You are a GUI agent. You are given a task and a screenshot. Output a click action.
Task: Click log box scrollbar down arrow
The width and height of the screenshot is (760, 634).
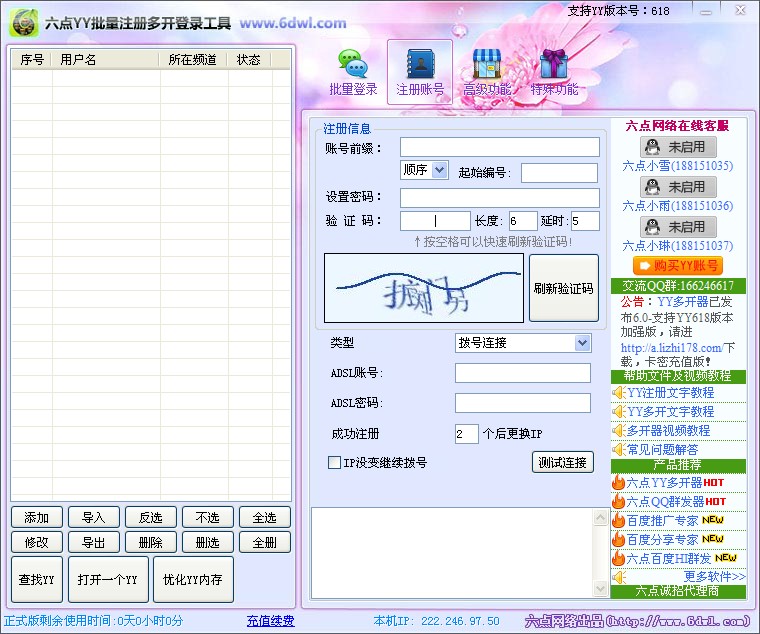click(x=600, y=589)
